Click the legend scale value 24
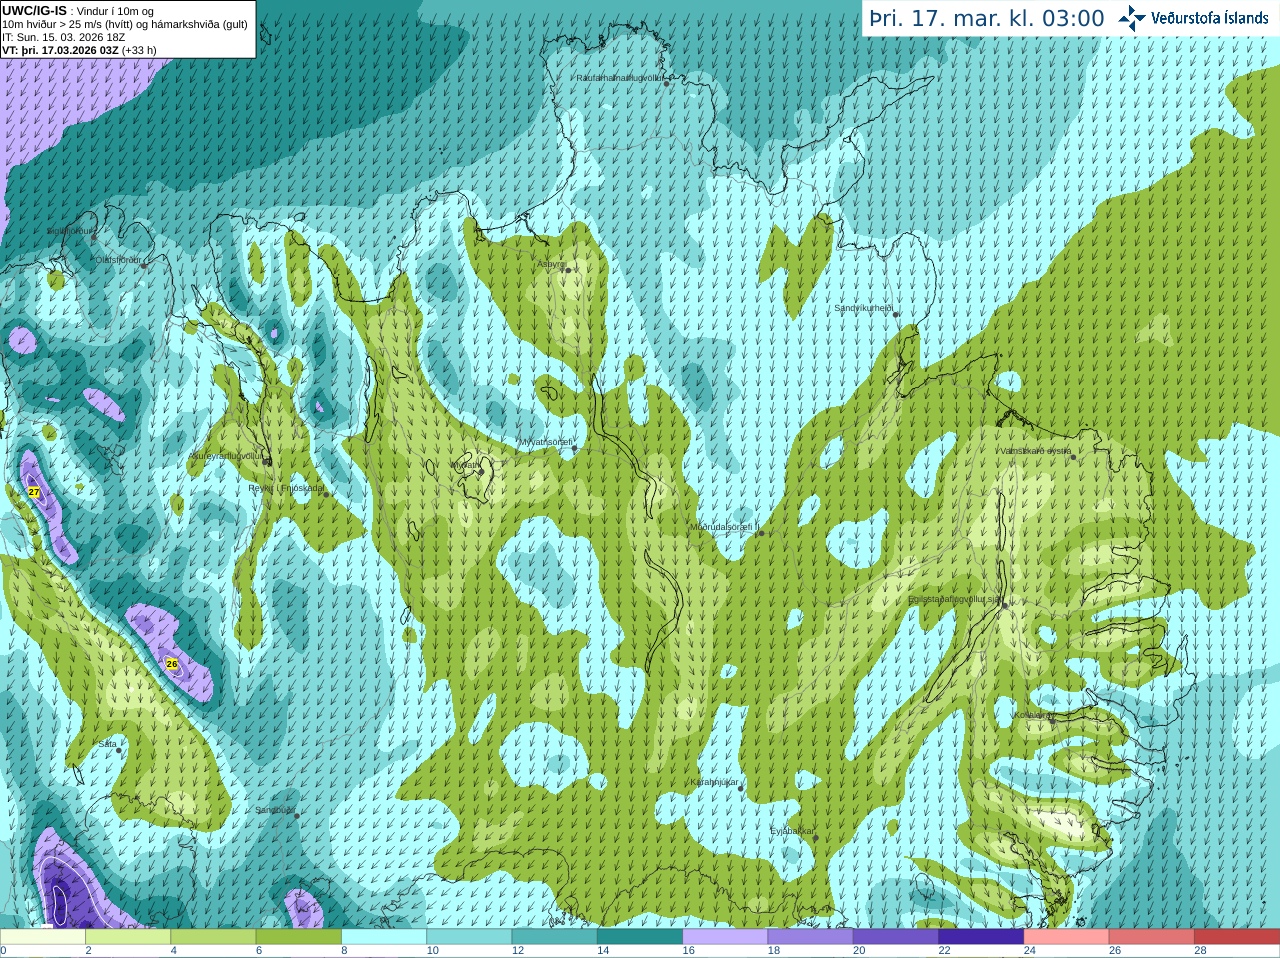This screenshot has height=958, width=1280. (x=1030, y=951)
